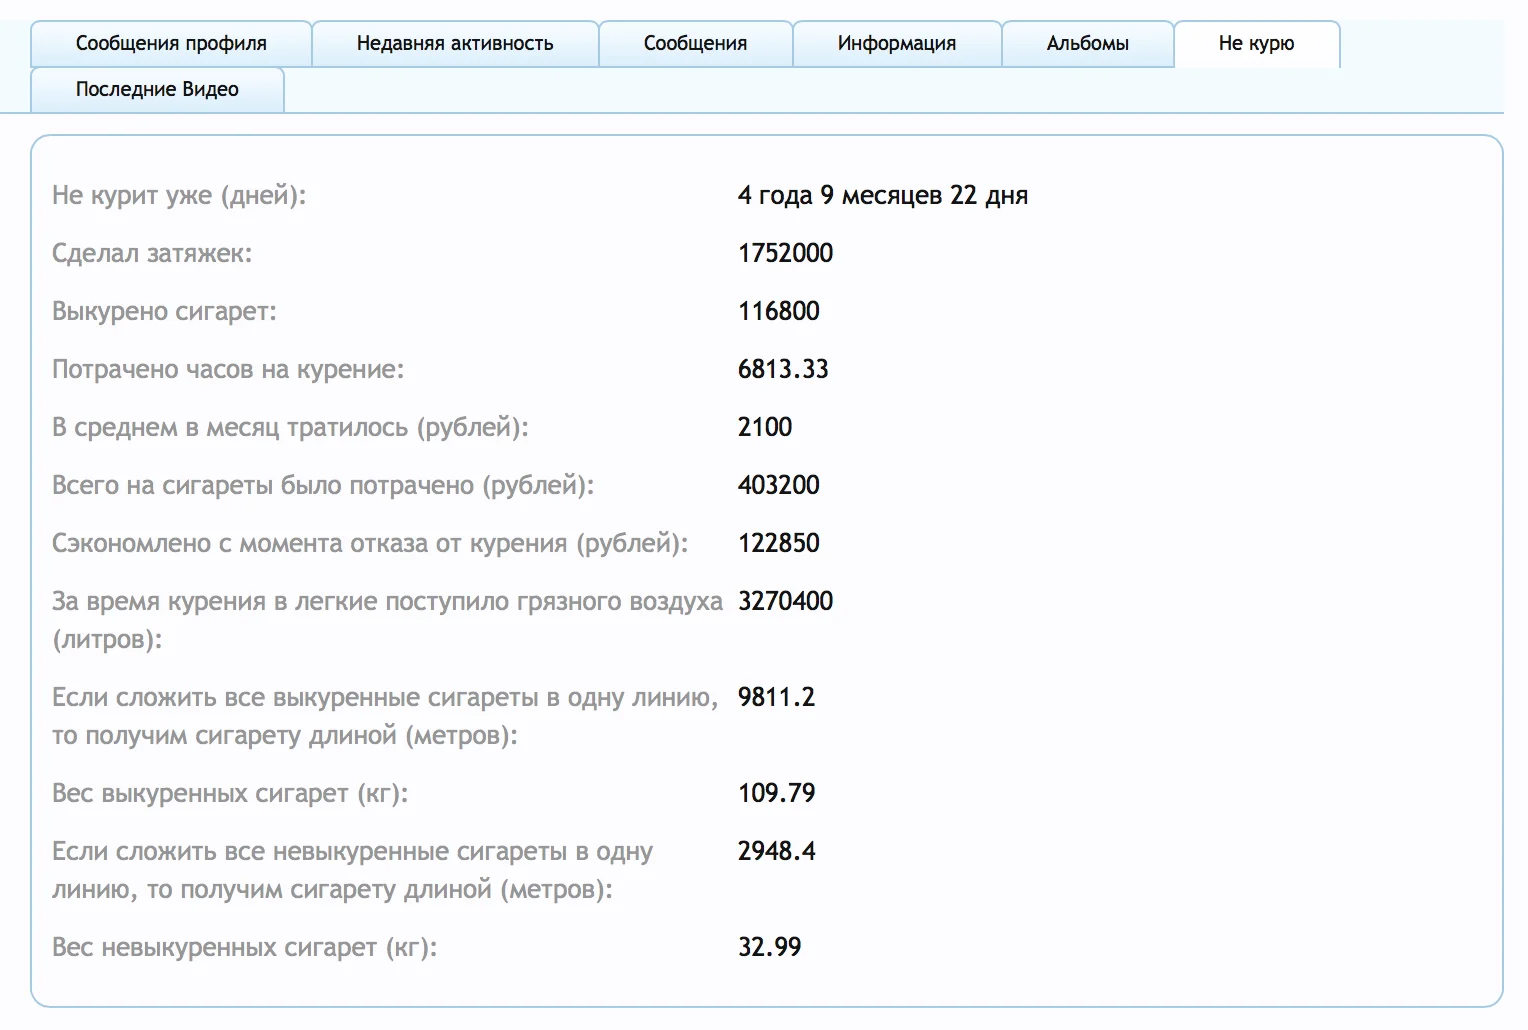Select the Выкурено сигарет value 116800
Viewport: 1528px width, 1030px height.
pyautogui.click(x=778, y=311)
